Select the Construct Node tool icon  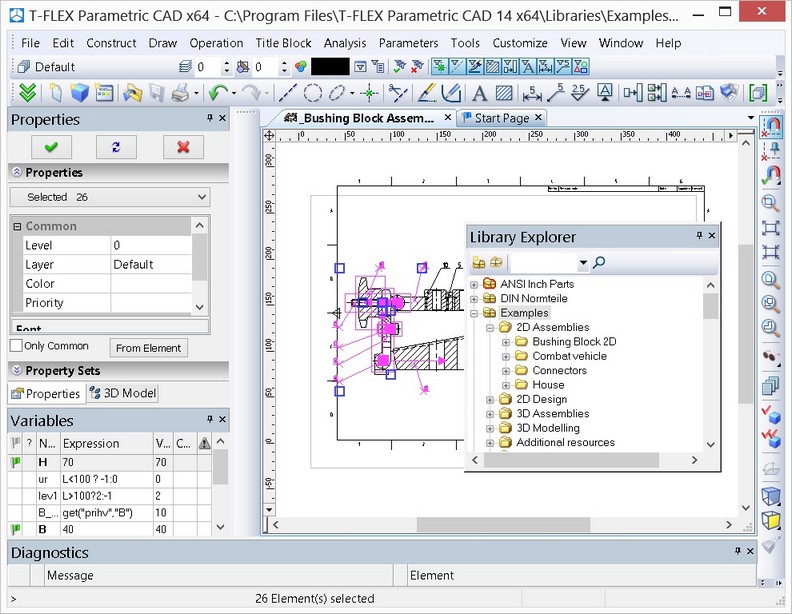click(369, 93)
